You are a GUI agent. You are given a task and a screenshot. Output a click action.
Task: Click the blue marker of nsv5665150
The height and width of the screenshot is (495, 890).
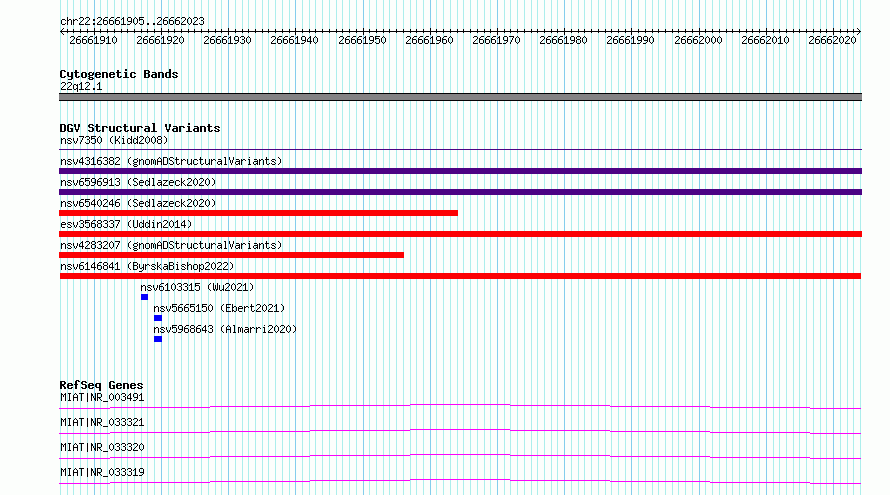coord(158,318)
